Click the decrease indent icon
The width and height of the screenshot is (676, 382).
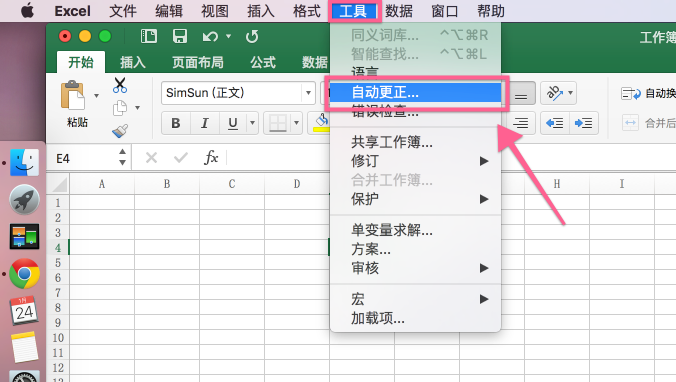pos(555,123)
